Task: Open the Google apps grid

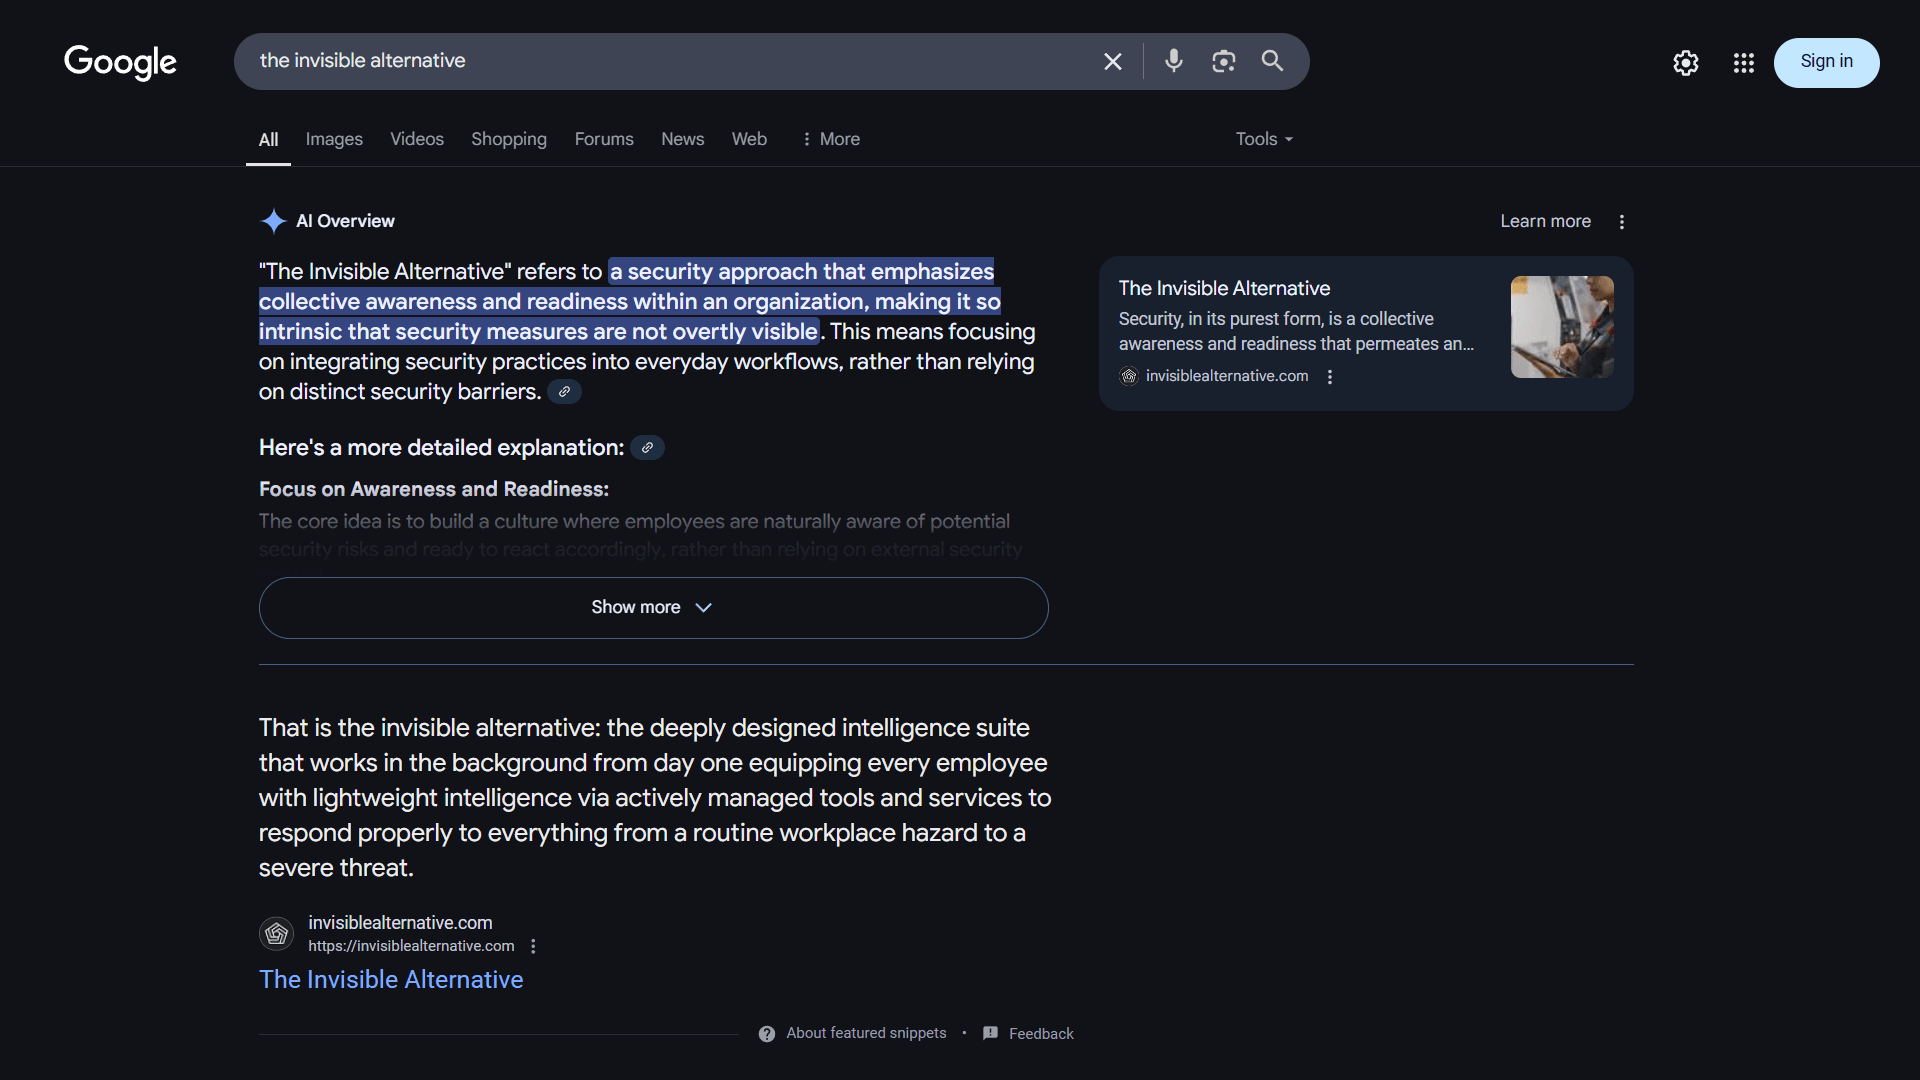Action: click(1744, 63)
